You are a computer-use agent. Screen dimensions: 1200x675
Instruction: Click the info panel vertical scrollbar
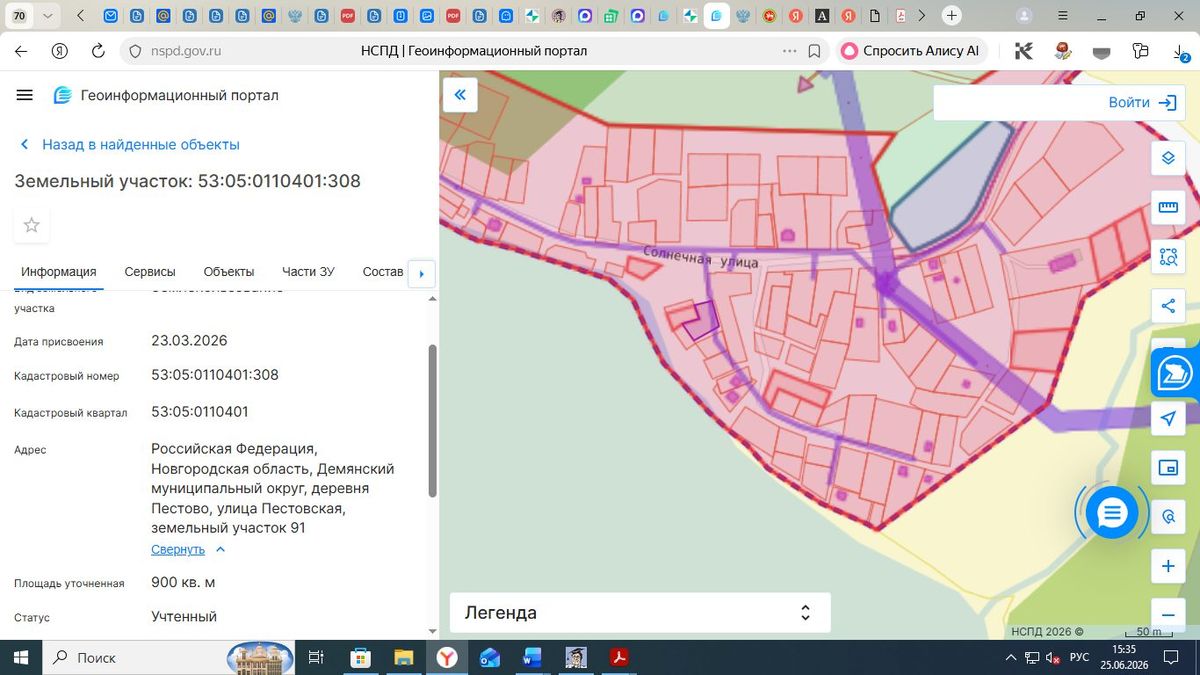[432, 420]
